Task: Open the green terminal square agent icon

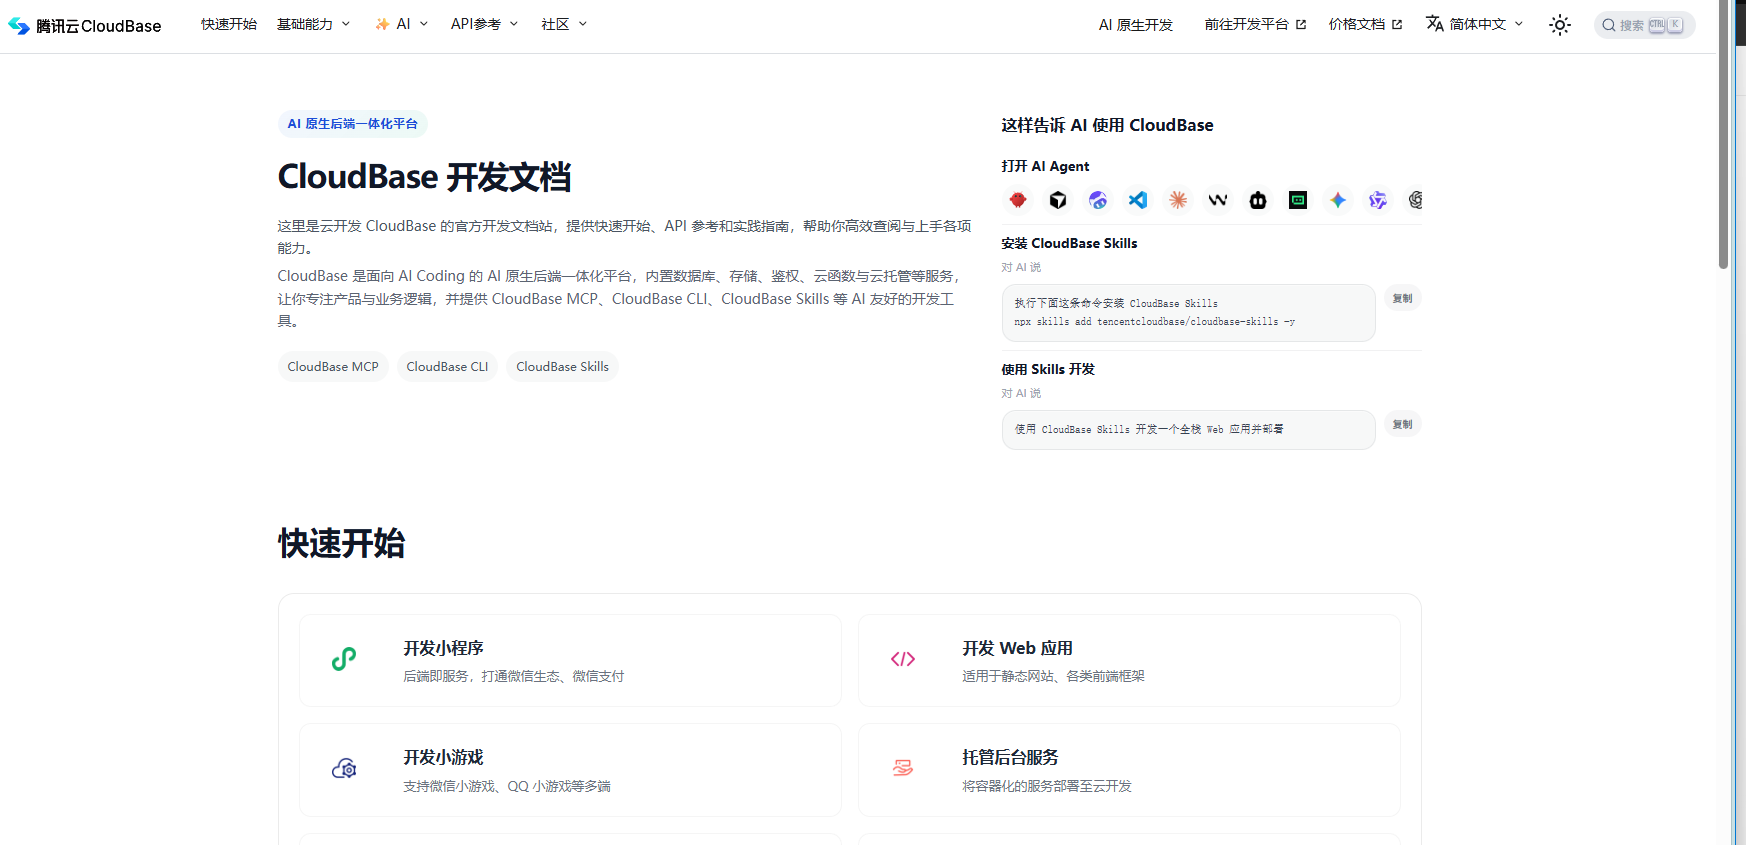Action: point(1298,200)
